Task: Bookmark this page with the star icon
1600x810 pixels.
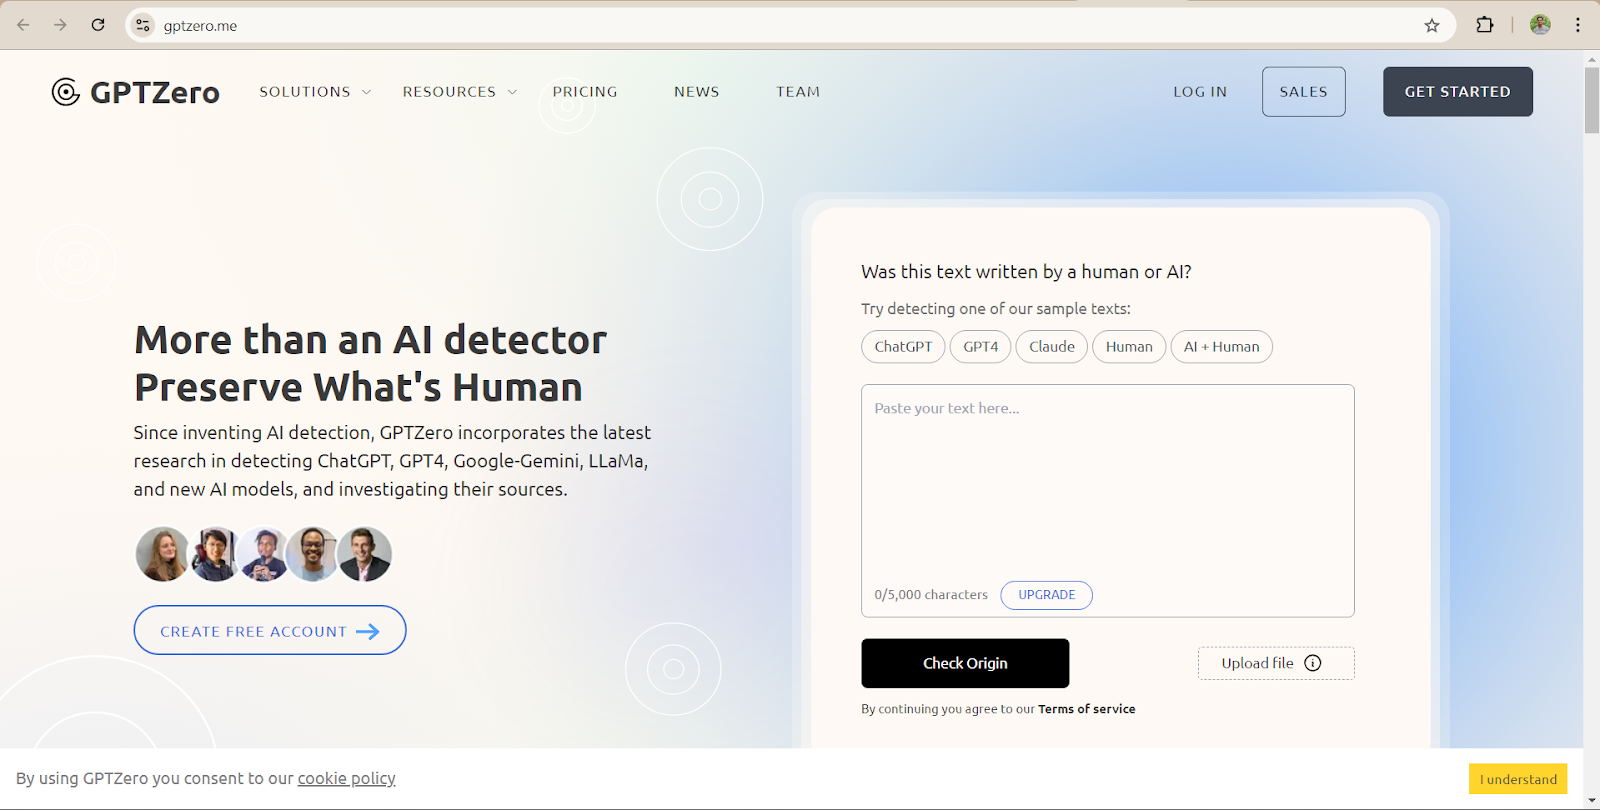Action: point(1432,26)
